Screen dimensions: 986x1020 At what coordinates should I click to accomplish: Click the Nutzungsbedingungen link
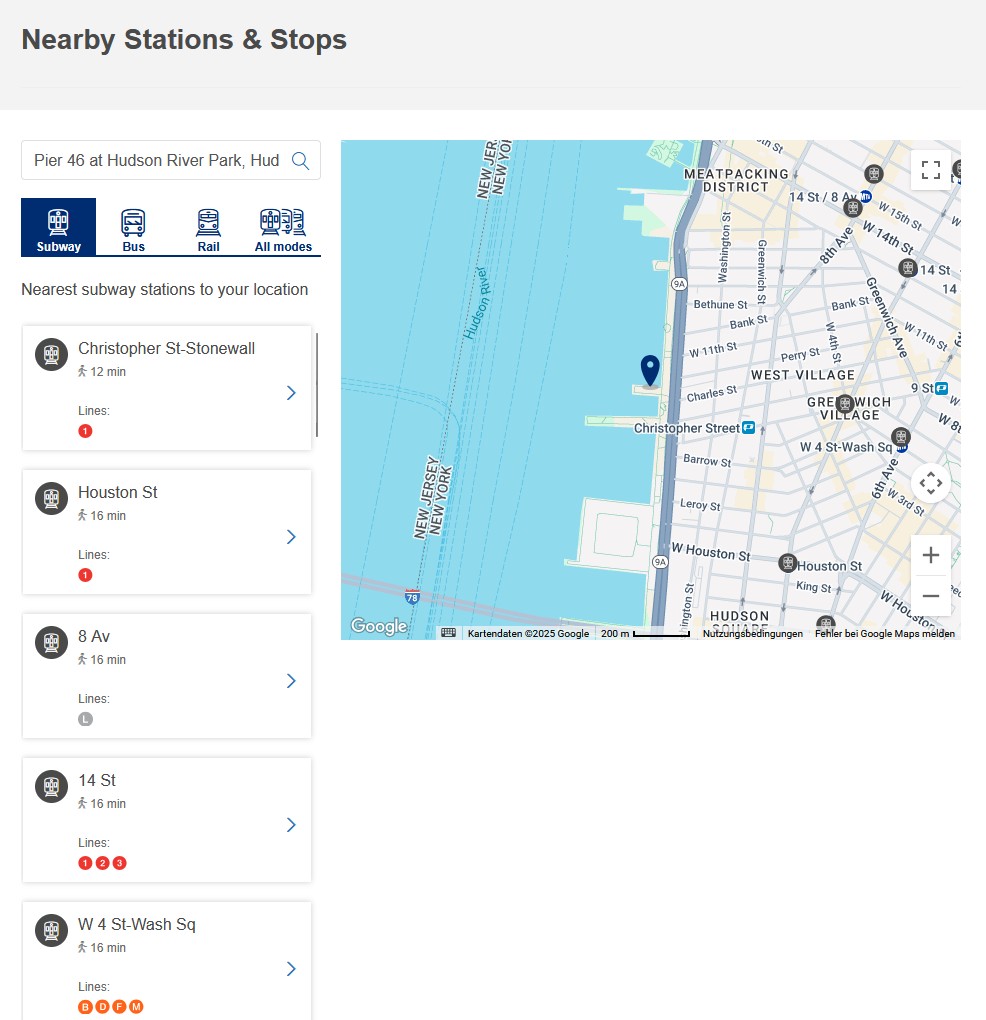pyautogui.click(x=752, y=634)
